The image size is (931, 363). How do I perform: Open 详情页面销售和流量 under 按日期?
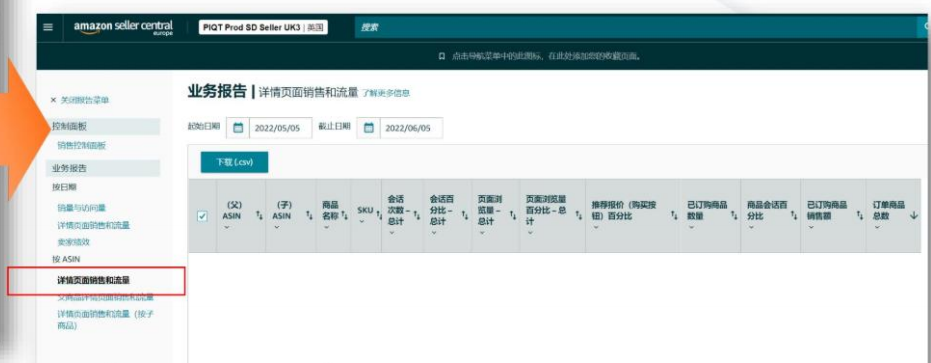pyautogui.click(x=93, y=225)
